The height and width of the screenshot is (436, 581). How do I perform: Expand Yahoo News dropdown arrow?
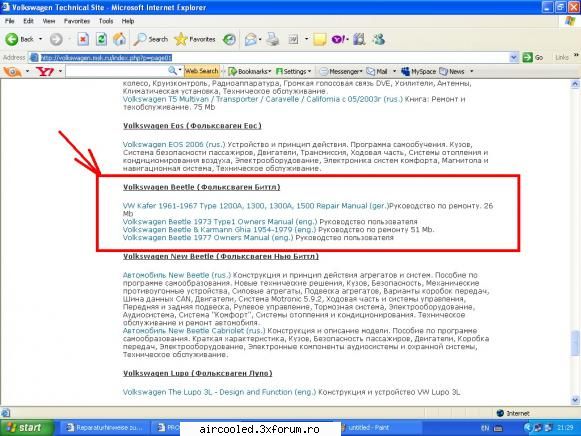coord(471,71)
